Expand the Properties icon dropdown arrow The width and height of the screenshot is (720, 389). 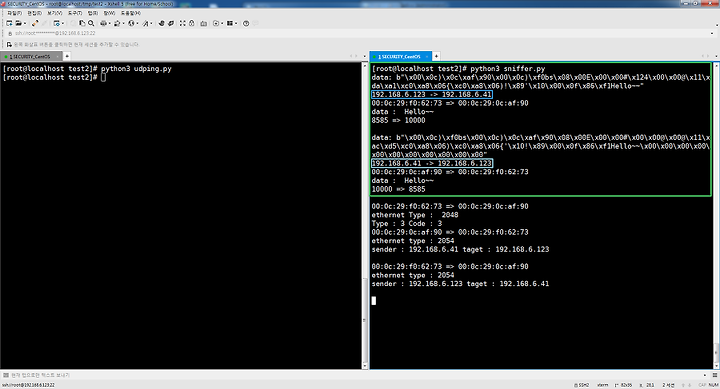[63, 23]
